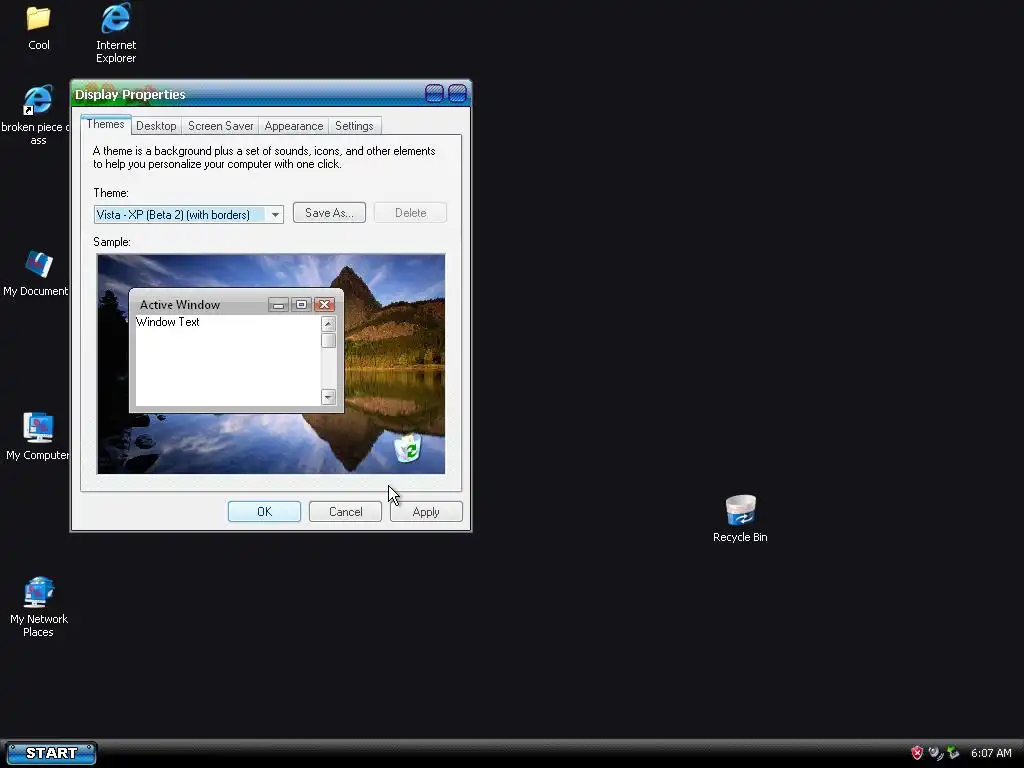Open the Screen Saver tab
This screenshot has width=1024, height=768.
point(220,126)
